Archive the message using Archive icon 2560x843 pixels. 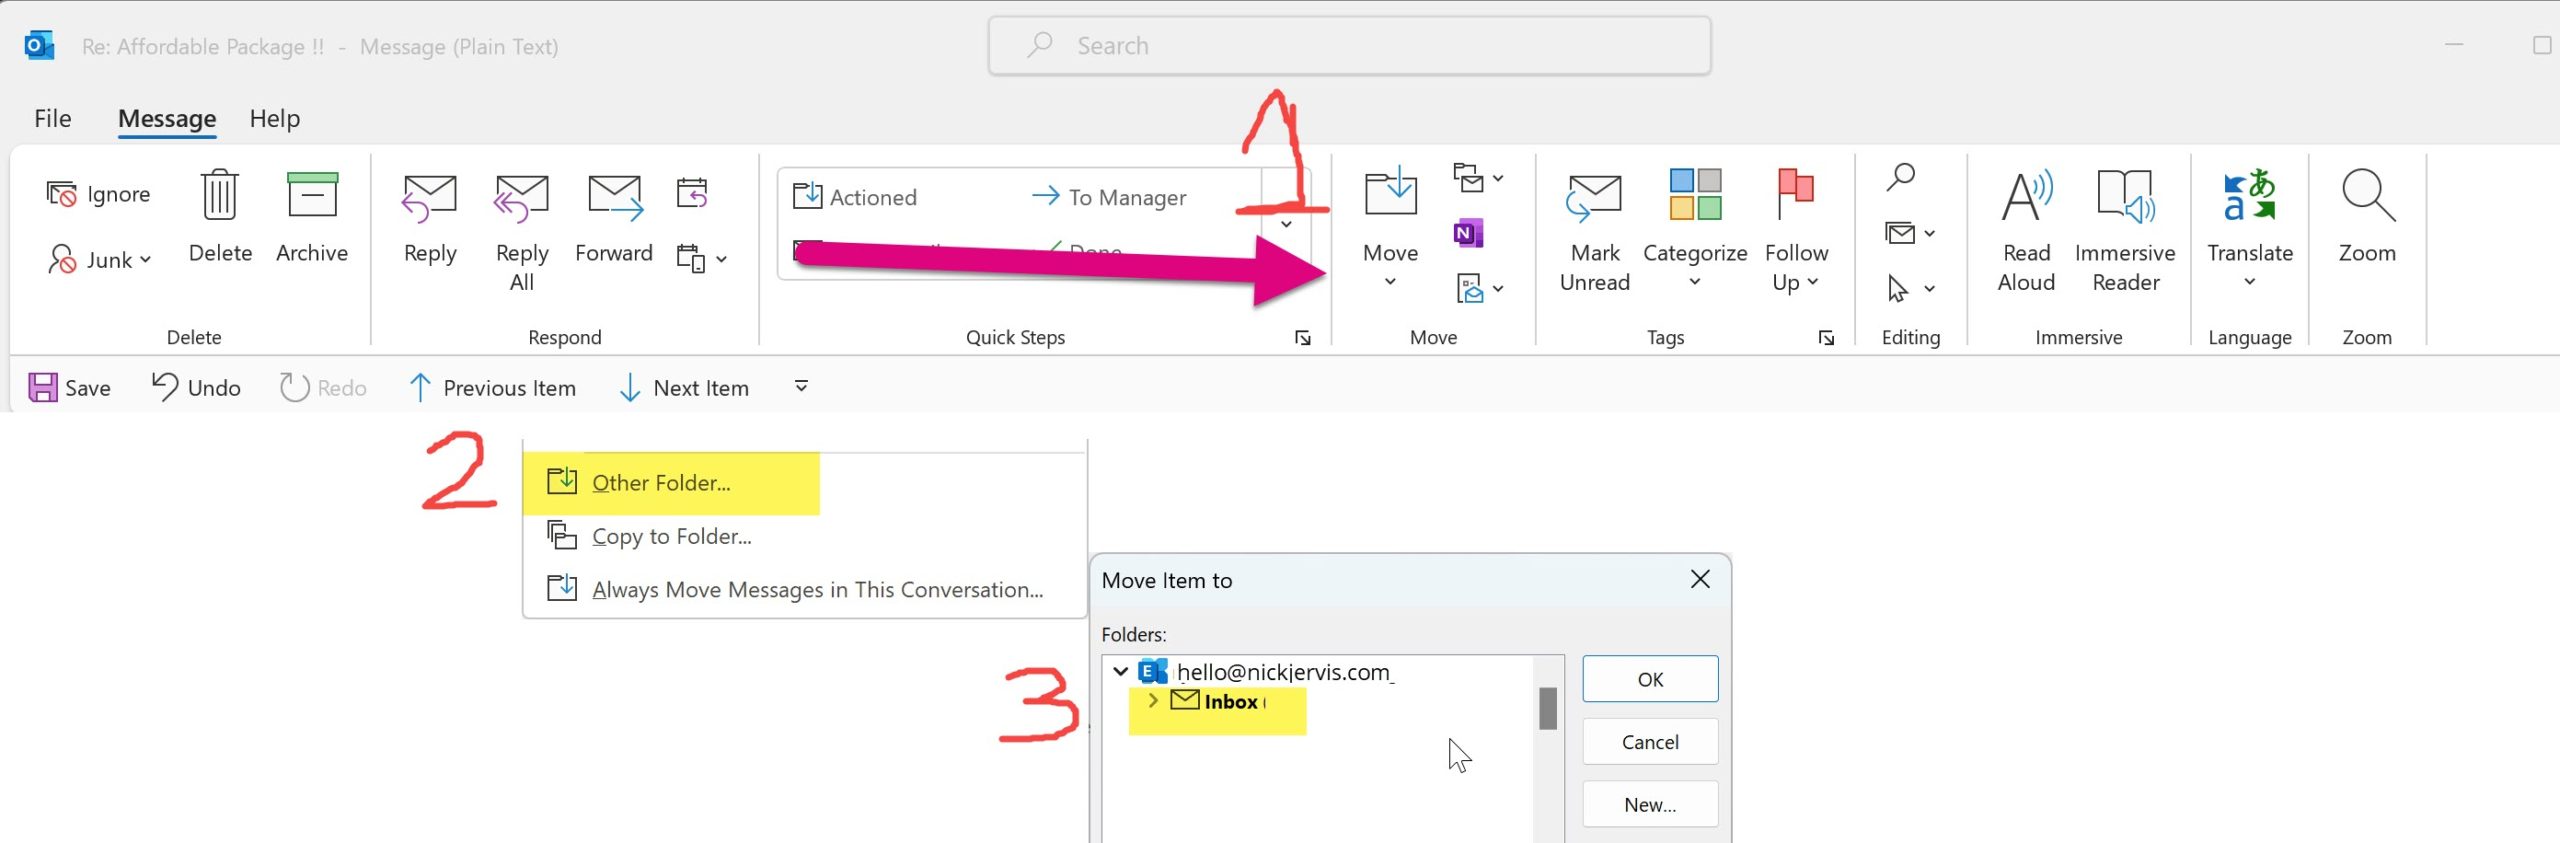point(312,196)
